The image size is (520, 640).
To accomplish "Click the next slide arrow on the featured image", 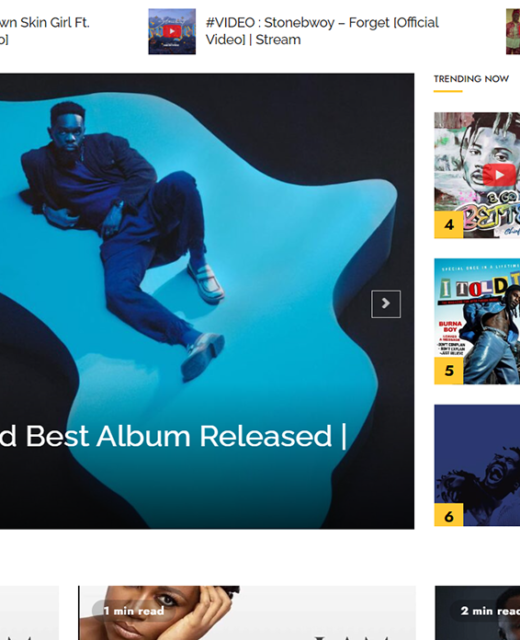I will tap(386, 304).
